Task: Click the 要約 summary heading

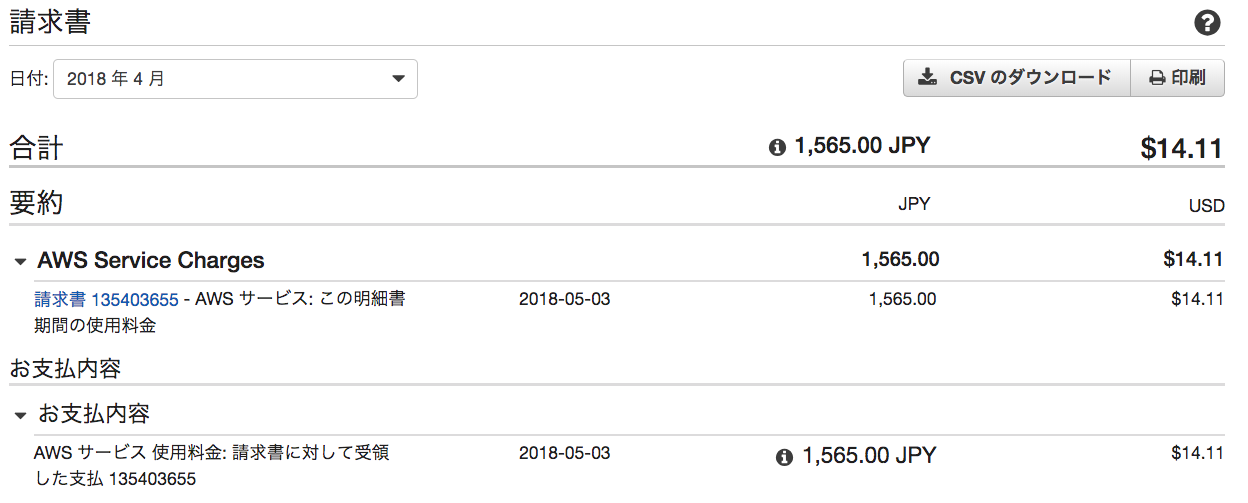Action: click(37, 203)
